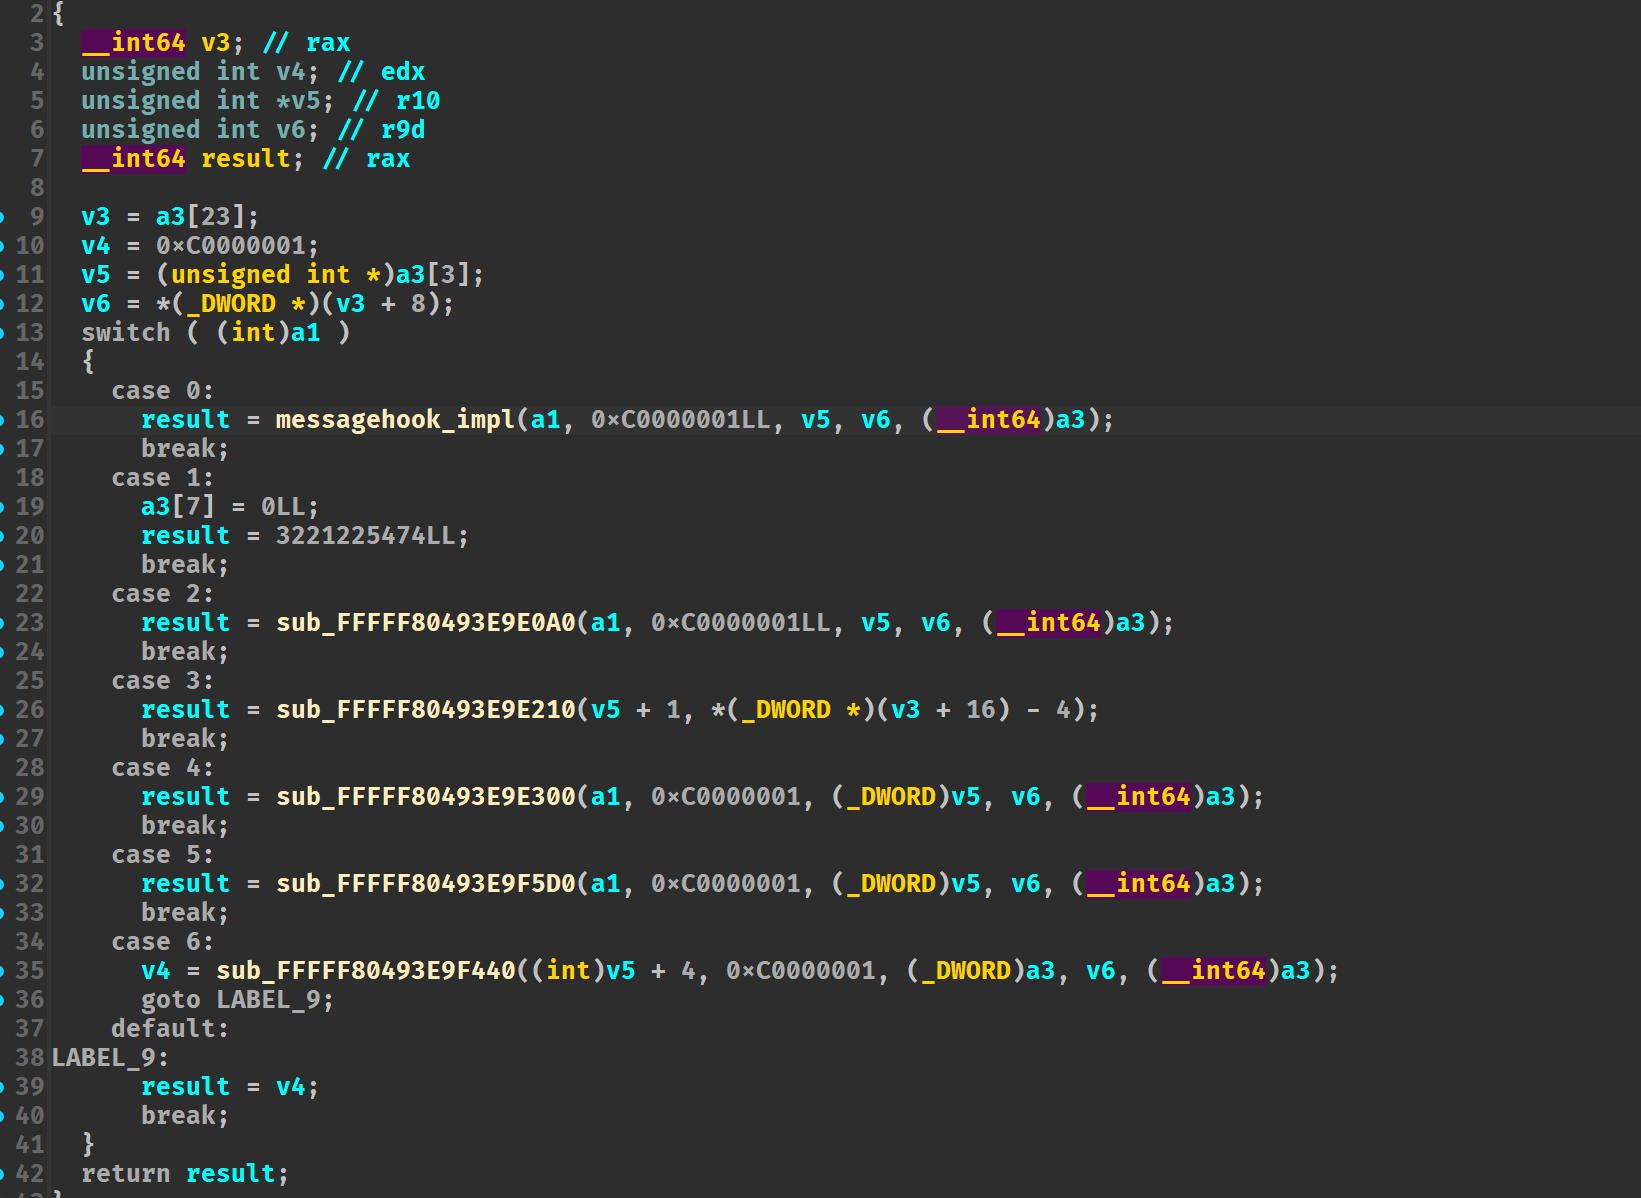This screenshot has height=1198, width=1641.
Task: Select the sub_FFFFF80493E9E210 function call
Action: point(426,709)
